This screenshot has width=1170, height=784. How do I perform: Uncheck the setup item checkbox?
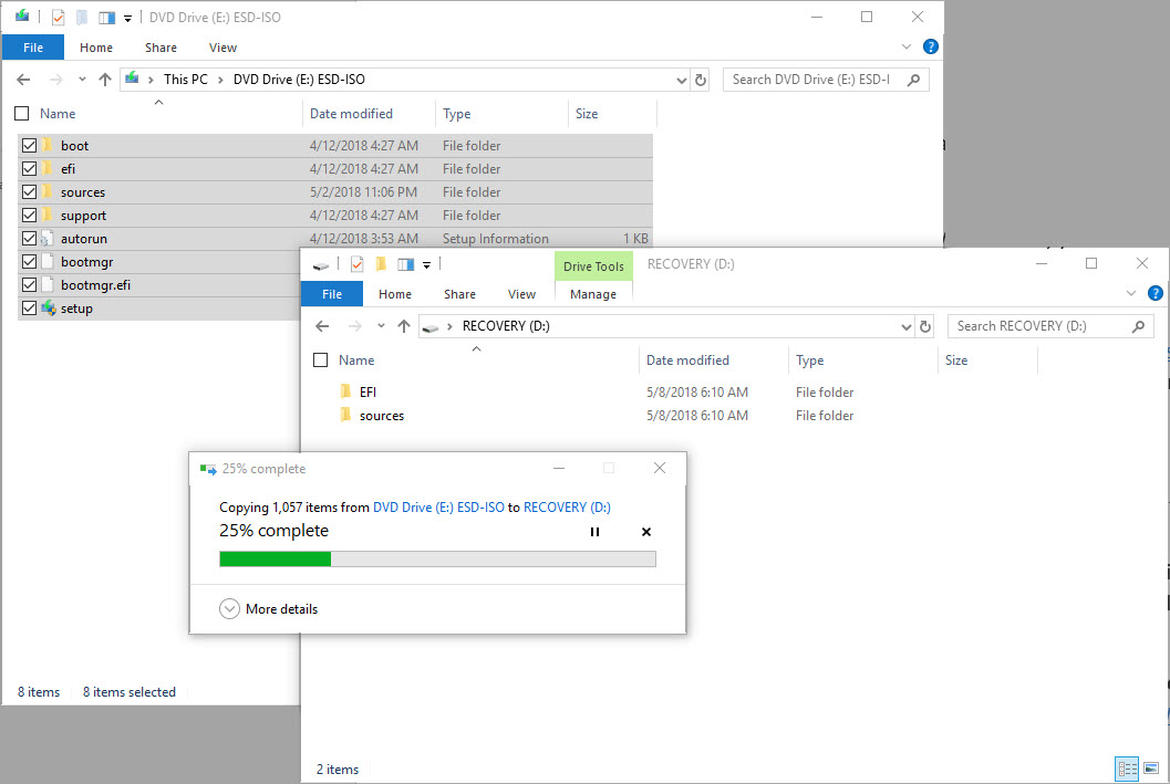point(29,308)
